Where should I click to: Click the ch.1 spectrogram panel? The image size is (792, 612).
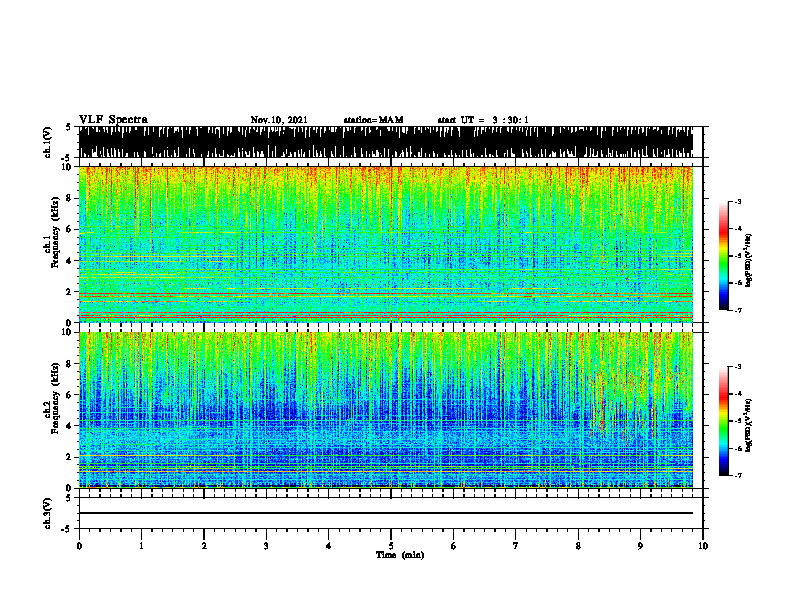tap(386, 244)
